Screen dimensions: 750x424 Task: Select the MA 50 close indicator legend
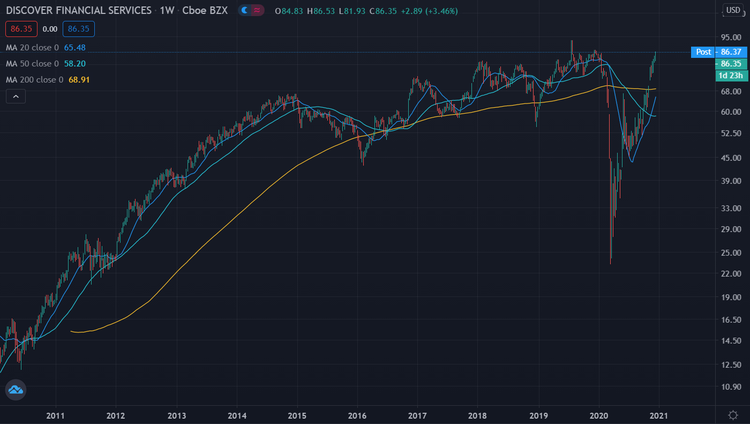click(x=46, y=64)
